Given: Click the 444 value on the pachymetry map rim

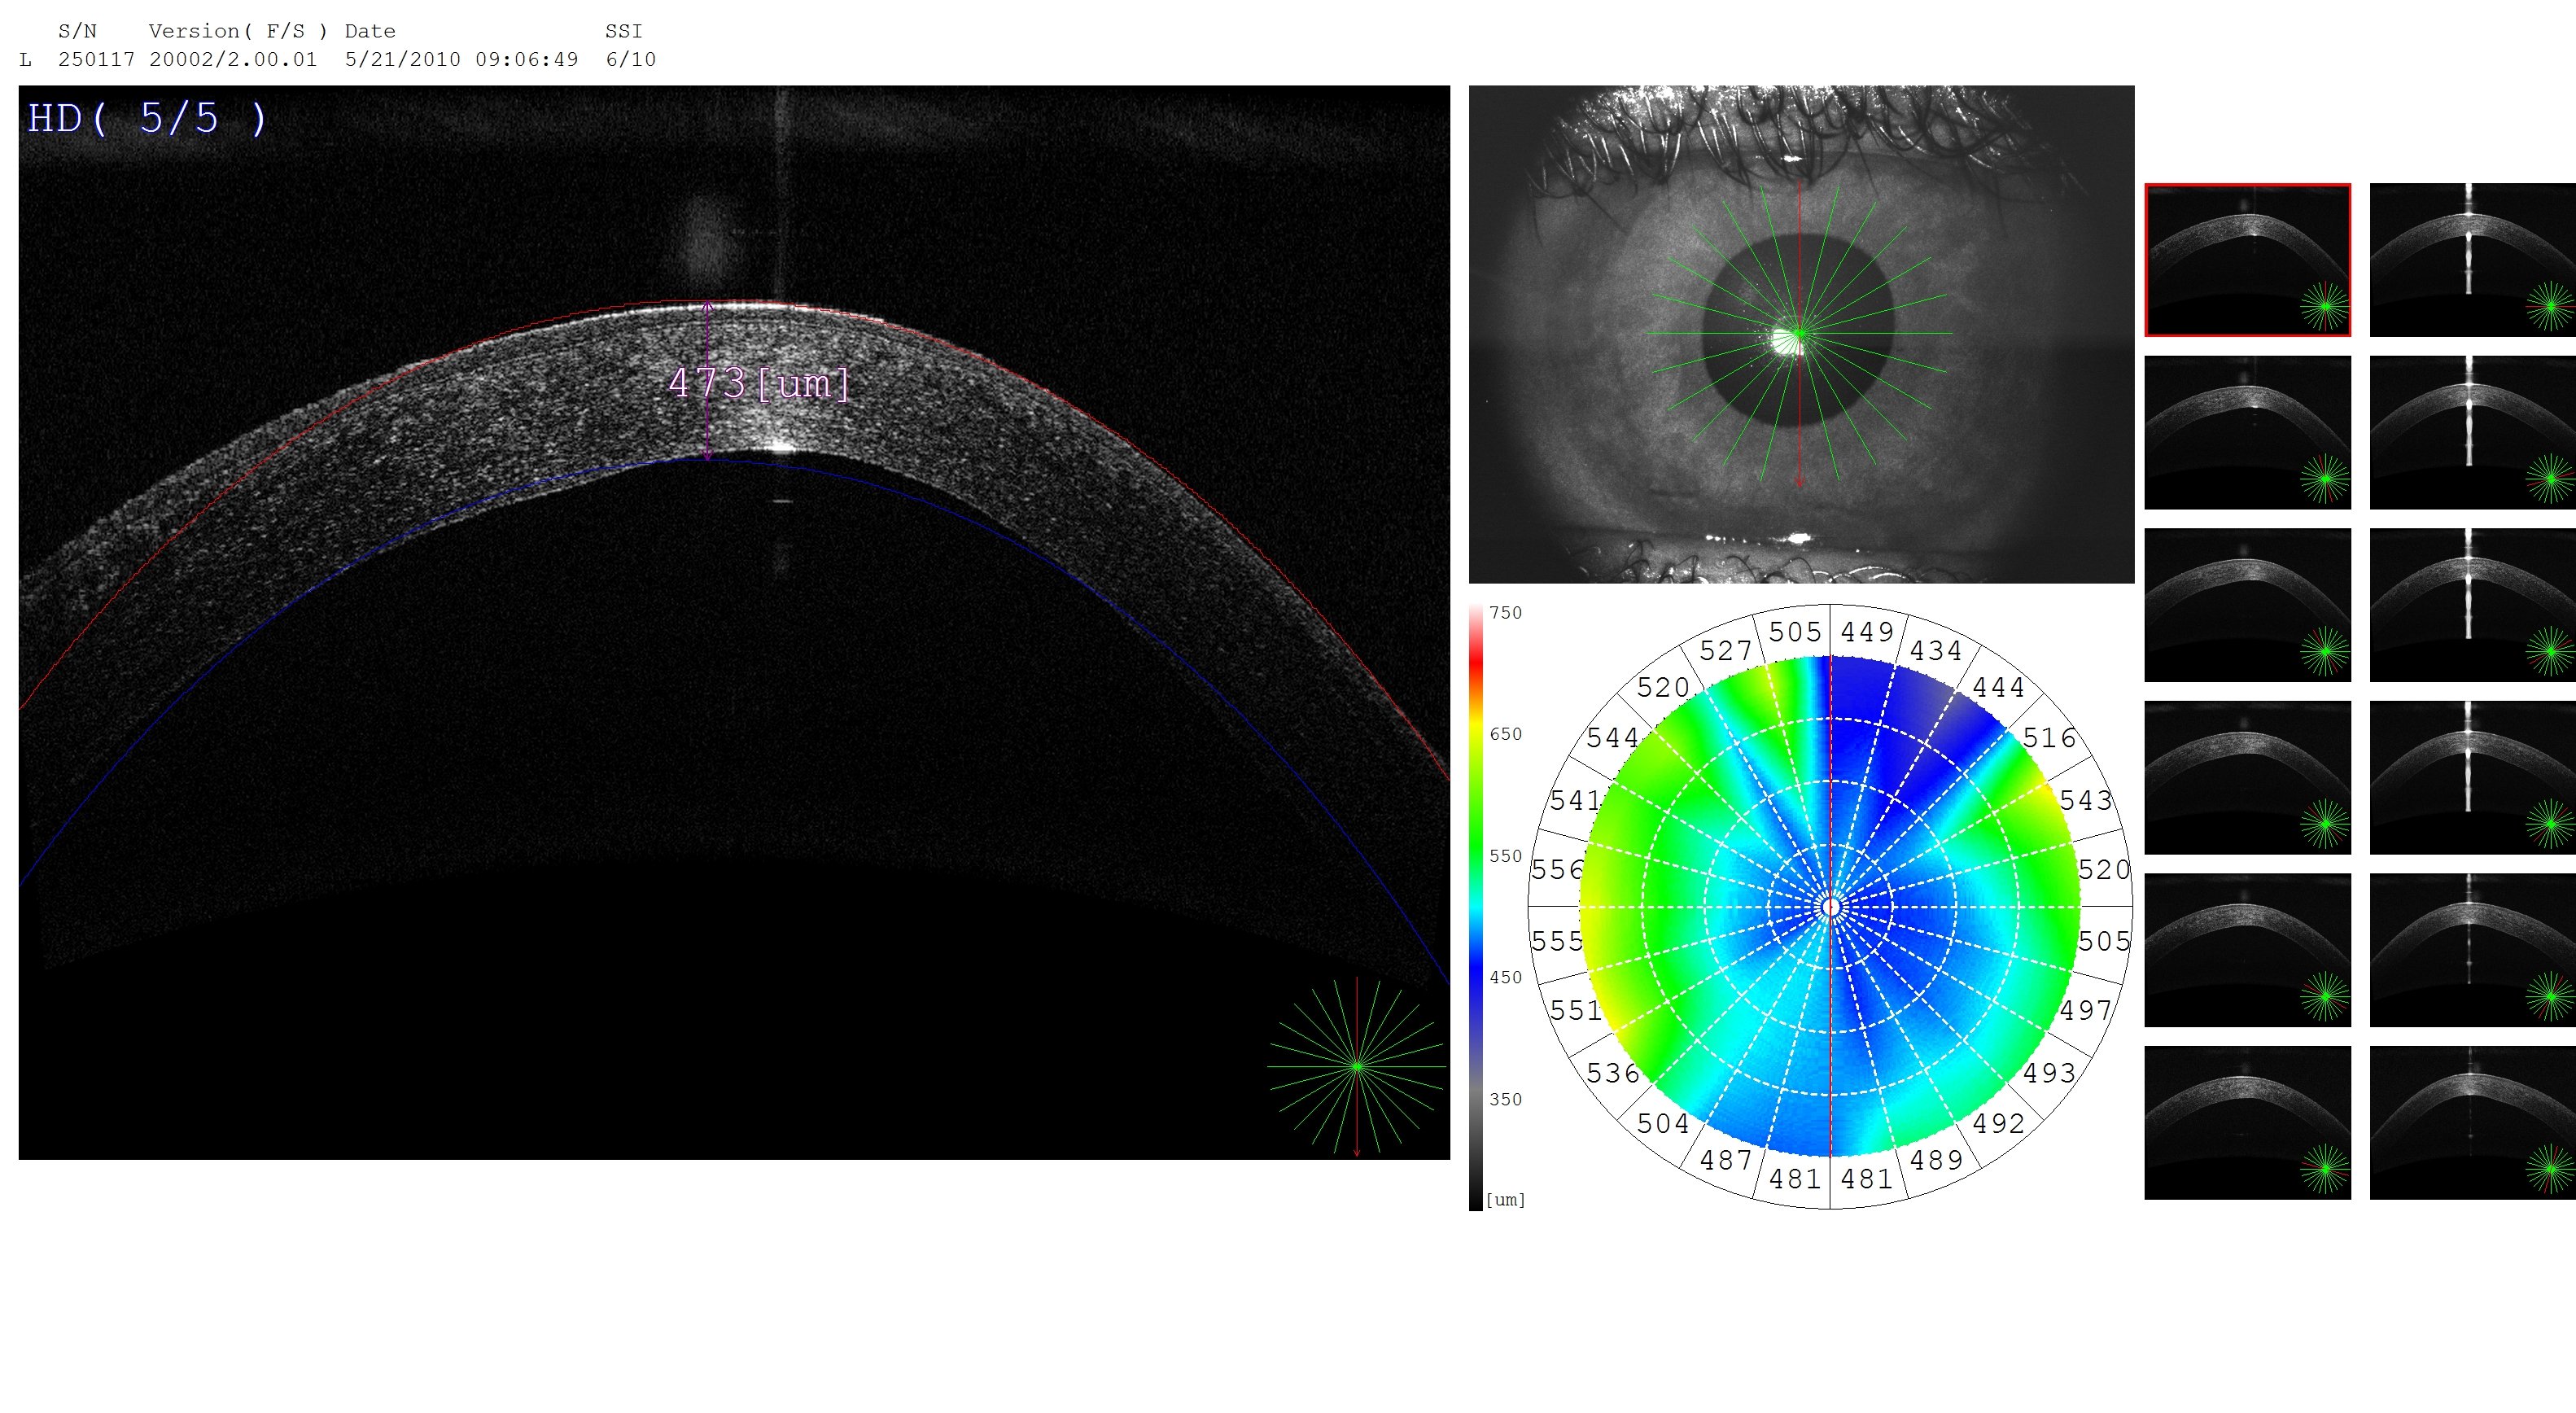Looking at the screenshot, I should (1998, 688).
